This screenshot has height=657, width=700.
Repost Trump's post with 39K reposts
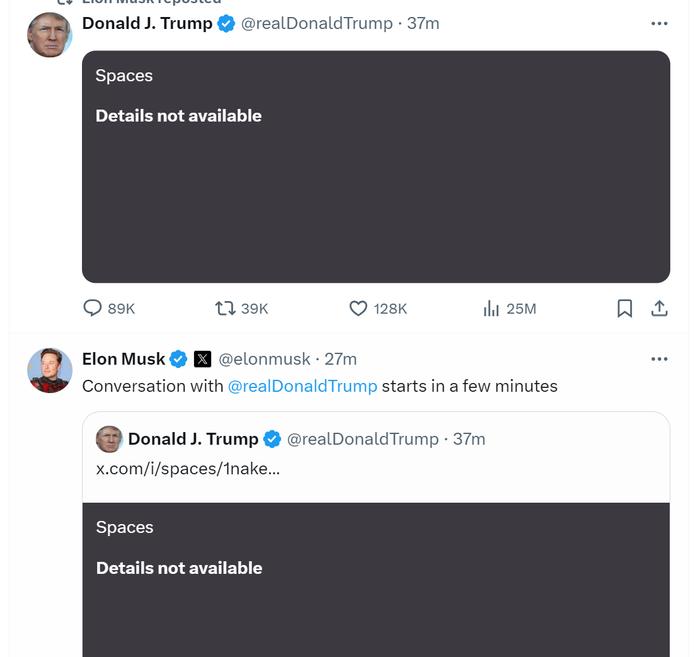[226, 308]
